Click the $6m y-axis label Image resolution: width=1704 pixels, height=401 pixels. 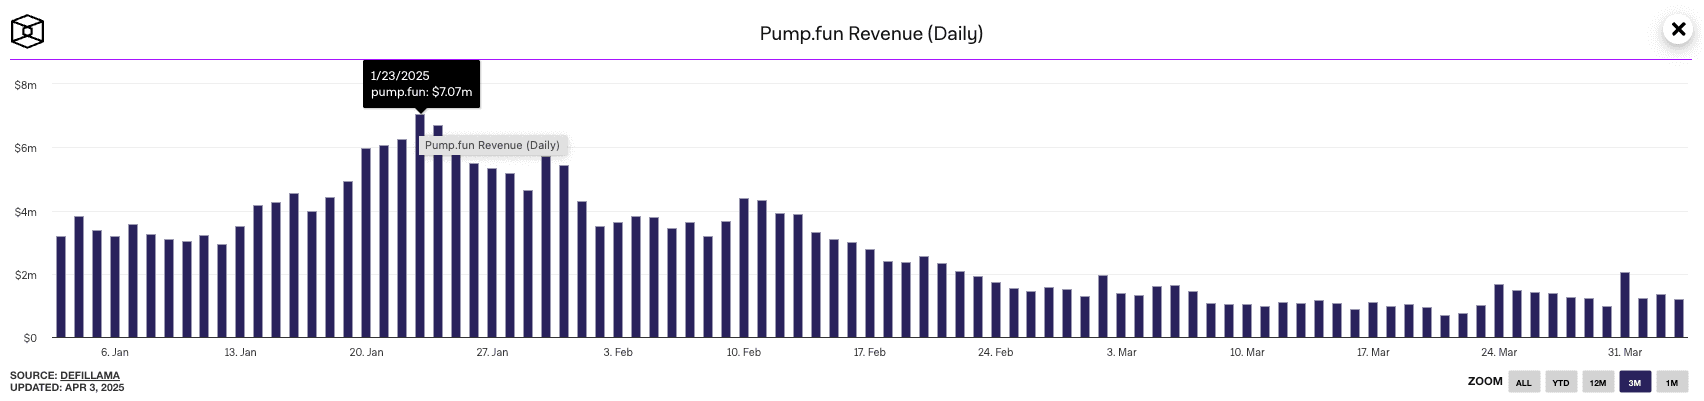coord(26,148)
